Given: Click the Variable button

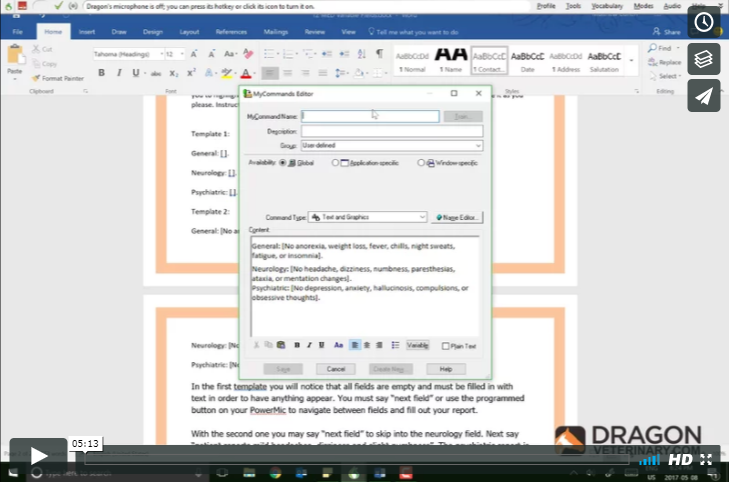Looking at the screenshot, I should coord(418,345).
